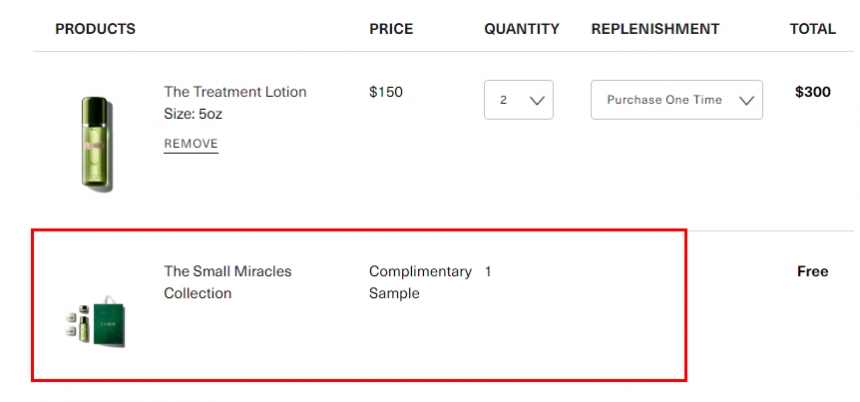This screenshot has width=860, height=402.
Task: Click the sample quantity value 1
Action: (x=488, y=271)
